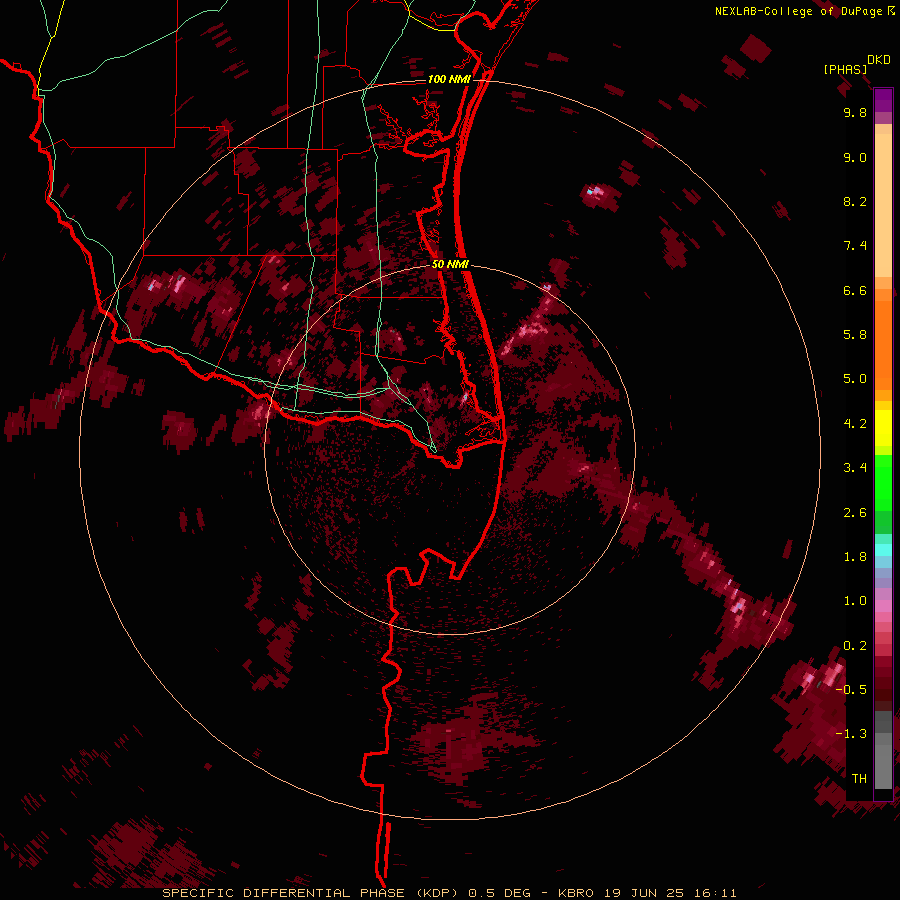Click the 19 JUN 25 date text
Viewport: 900px width, 900px height.
coord(645,893)
